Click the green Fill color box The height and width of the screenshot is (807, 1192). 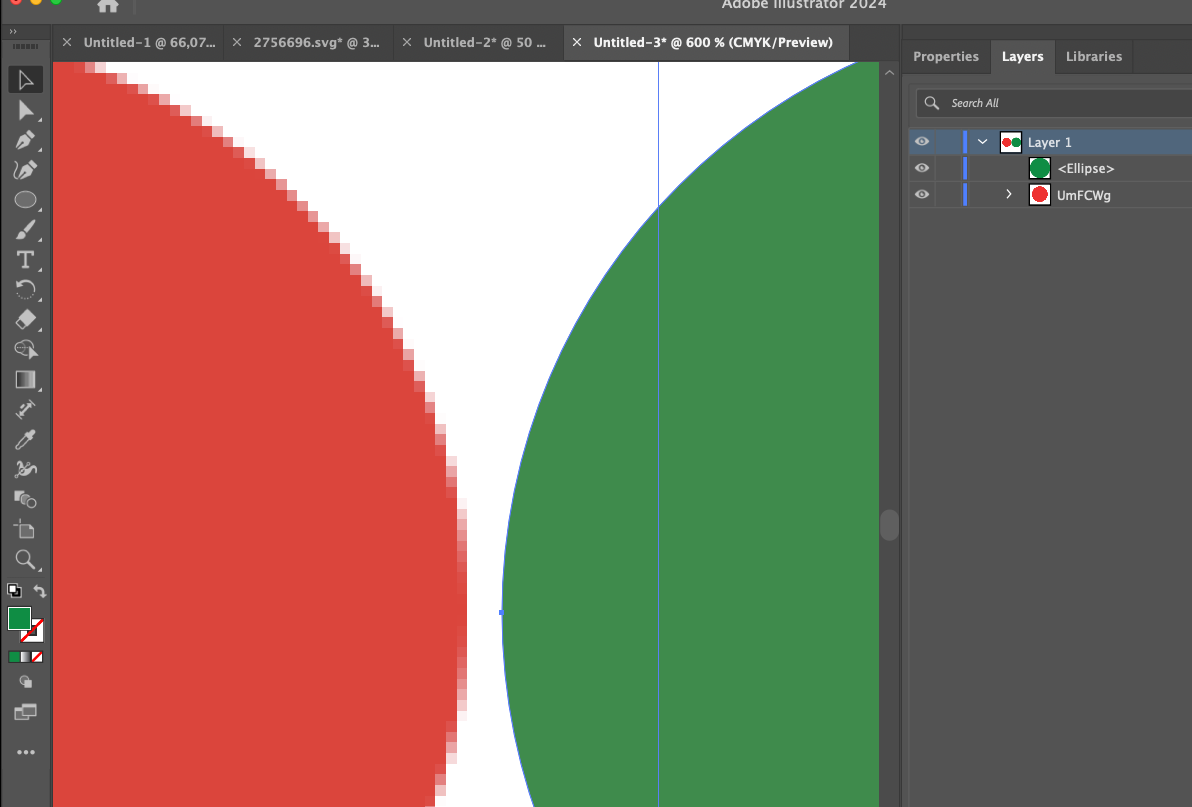(x=19, y=619)
